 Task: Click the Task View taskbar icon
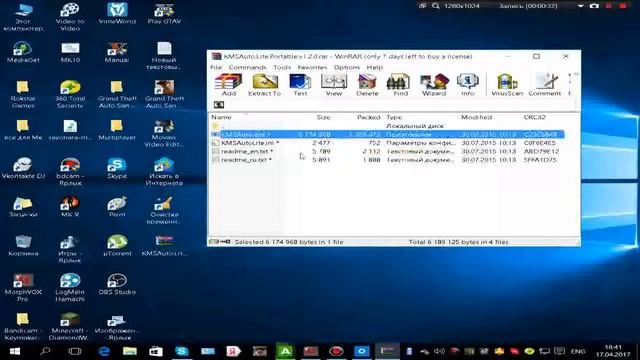point(74,351)
